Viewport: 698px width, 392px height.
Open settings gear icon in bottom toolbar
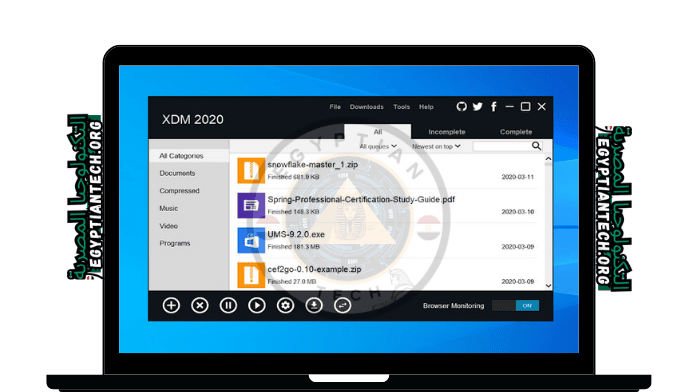point(285,305)
